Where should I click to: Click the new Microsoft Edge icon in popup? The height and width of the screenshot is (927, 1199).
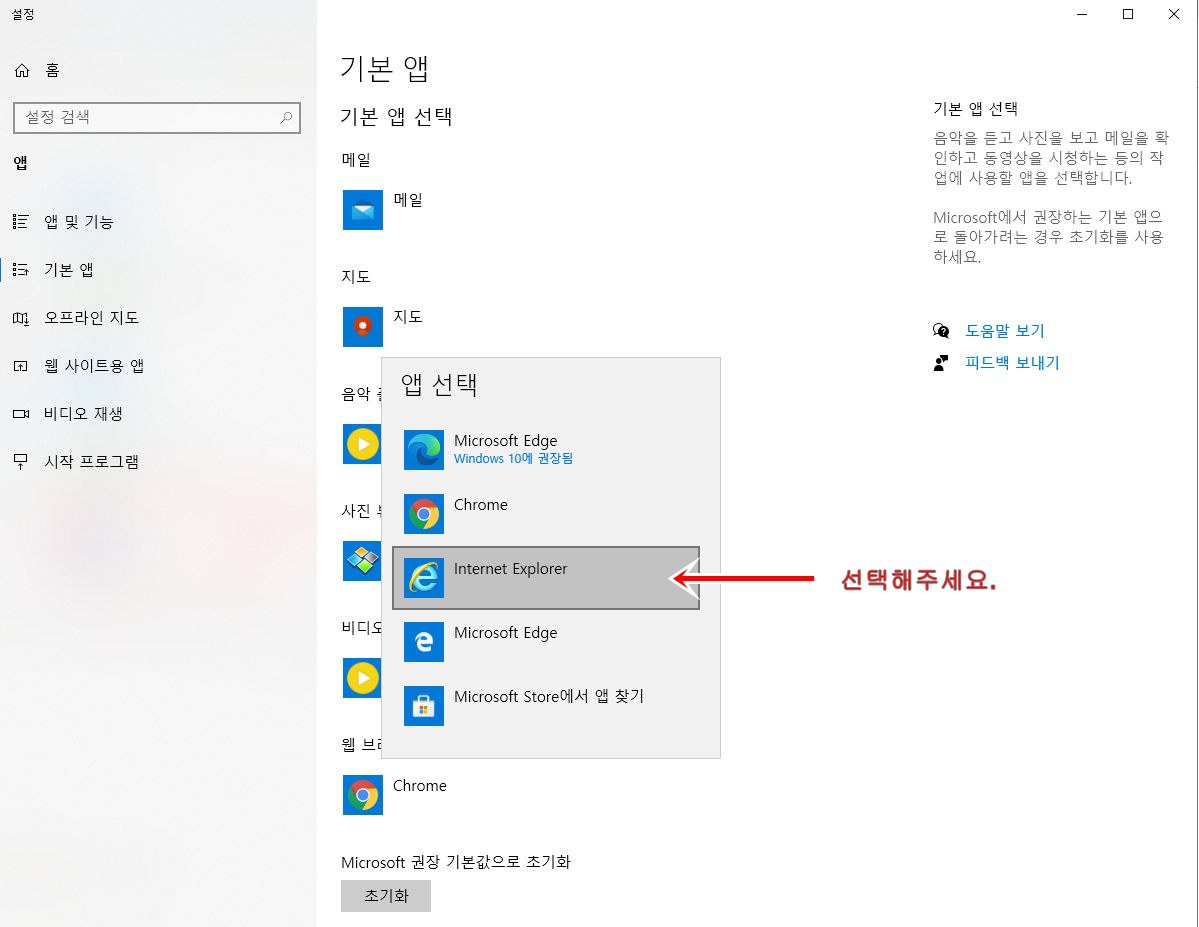point(424,449)
